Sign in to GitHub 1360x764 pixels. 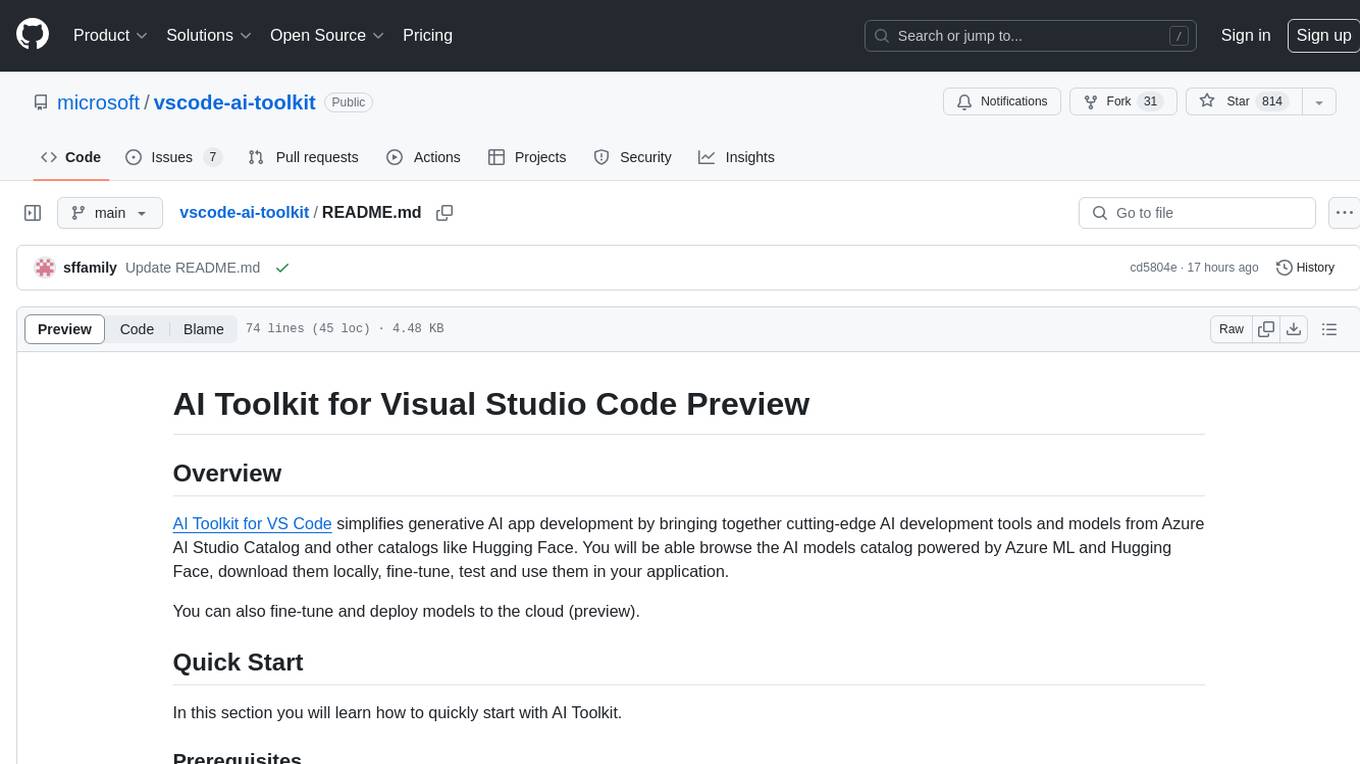coord(1245,35)
